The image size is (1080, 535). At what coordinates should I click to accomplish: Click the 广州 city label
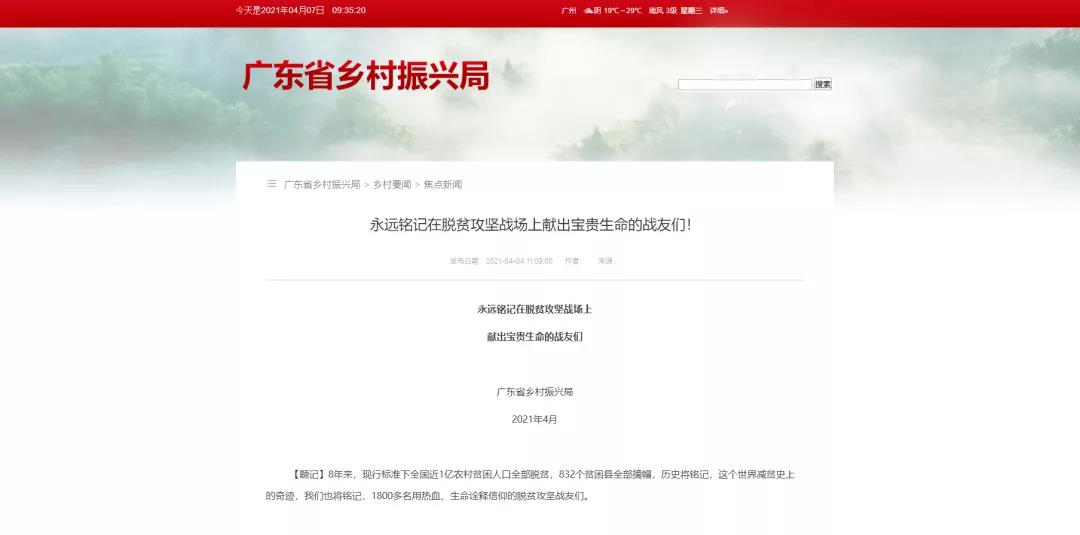coord(569,10)
